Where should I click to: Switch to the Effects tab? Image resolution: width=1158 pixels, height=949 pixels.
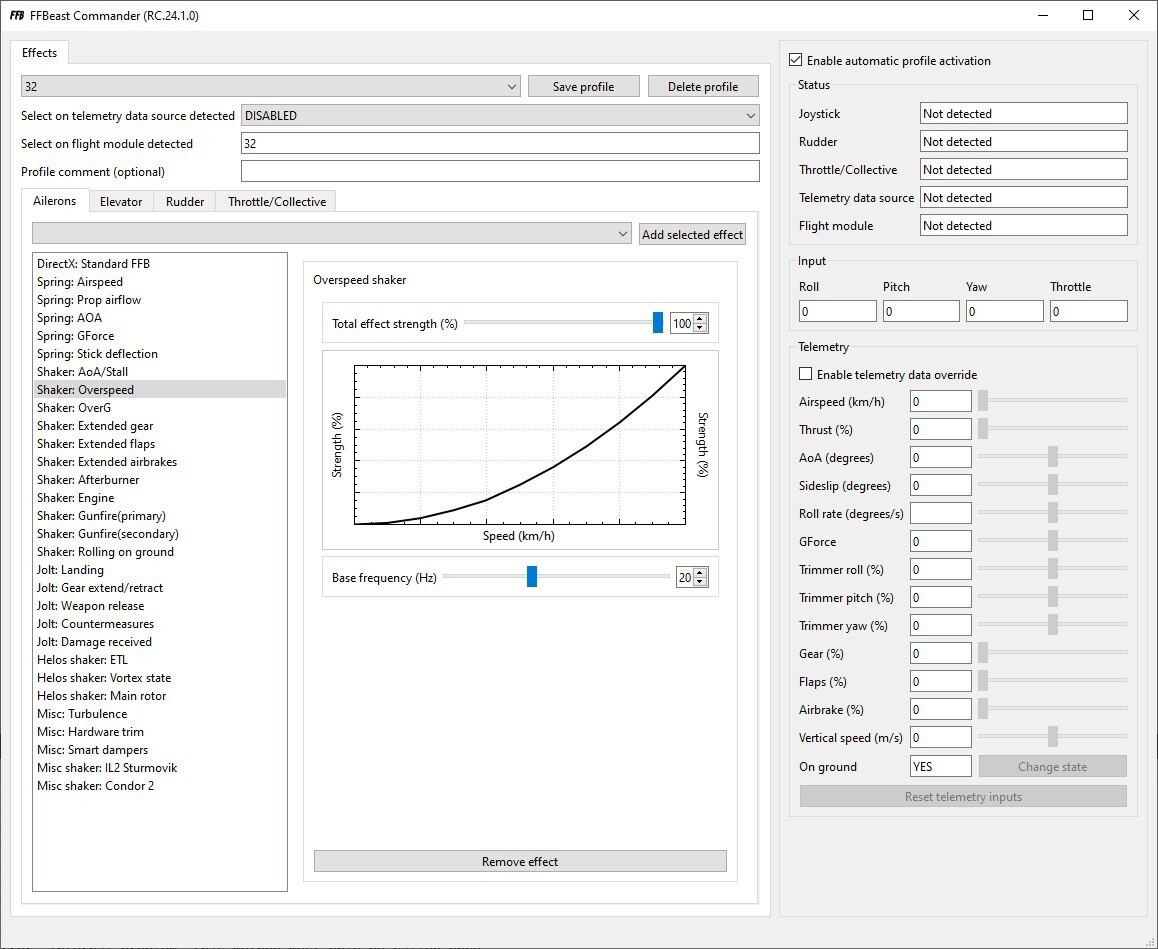point(39,53)
